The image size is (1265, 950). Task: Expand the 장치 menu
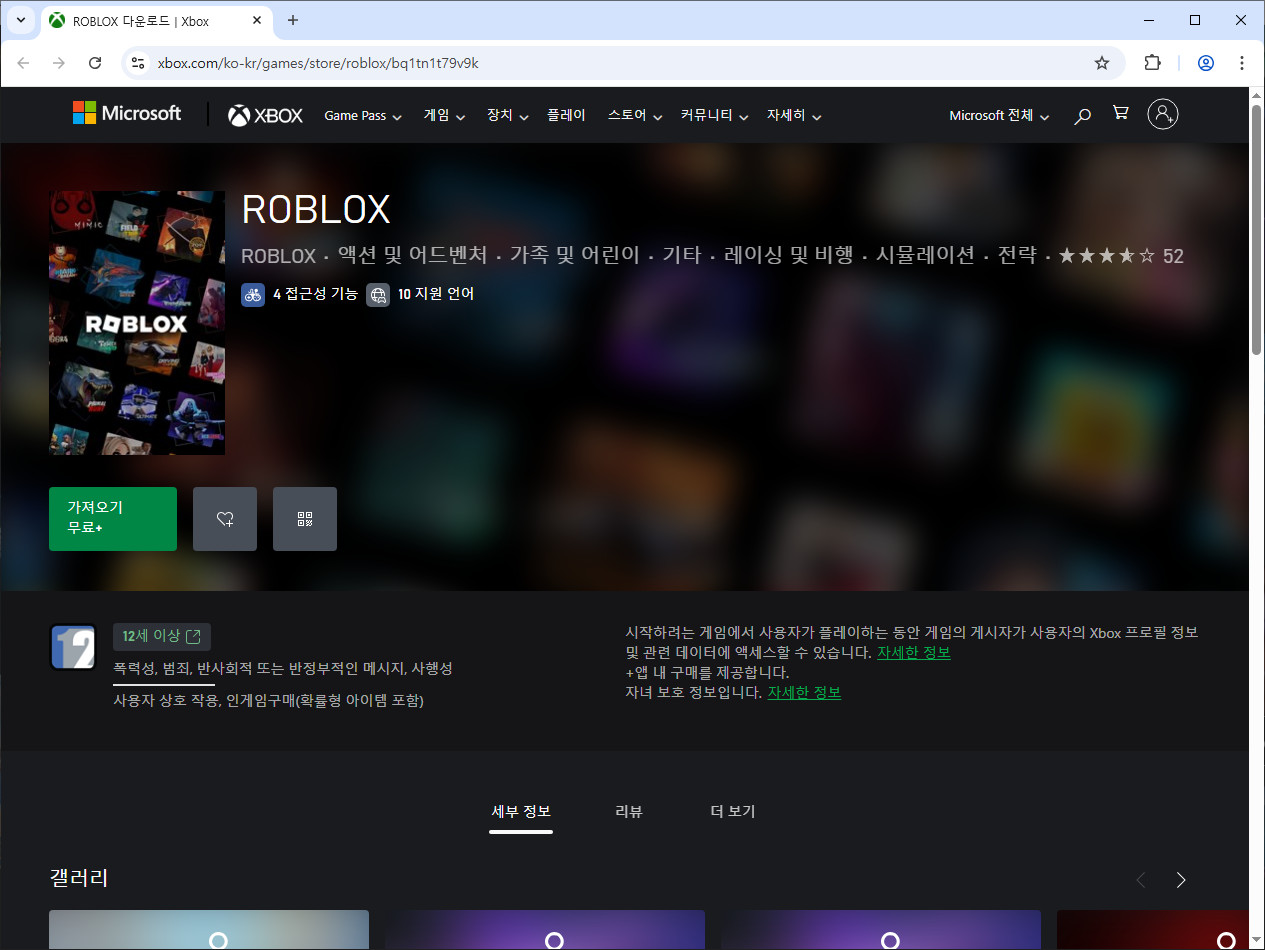[508, 116]
